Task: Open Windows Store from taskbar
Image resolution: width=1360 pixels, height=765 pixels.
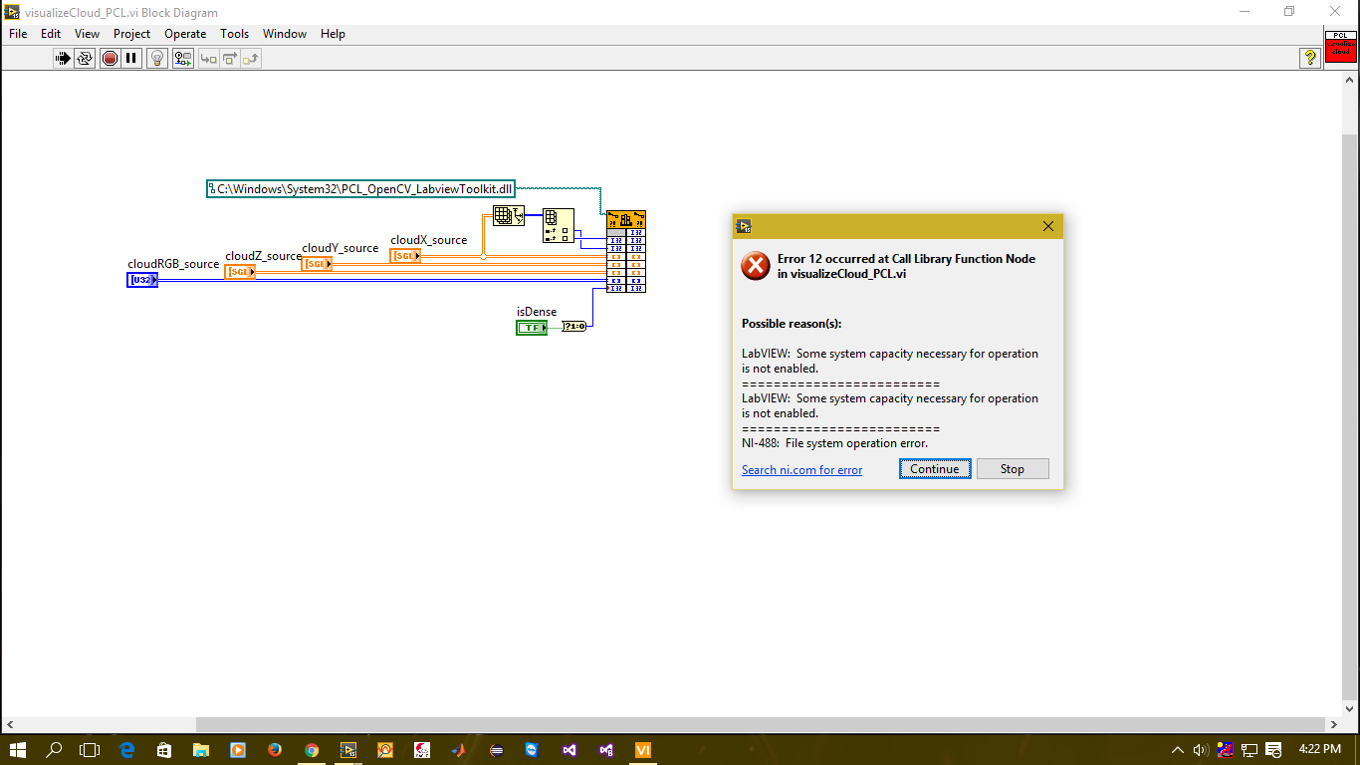Action: [164, 749]
